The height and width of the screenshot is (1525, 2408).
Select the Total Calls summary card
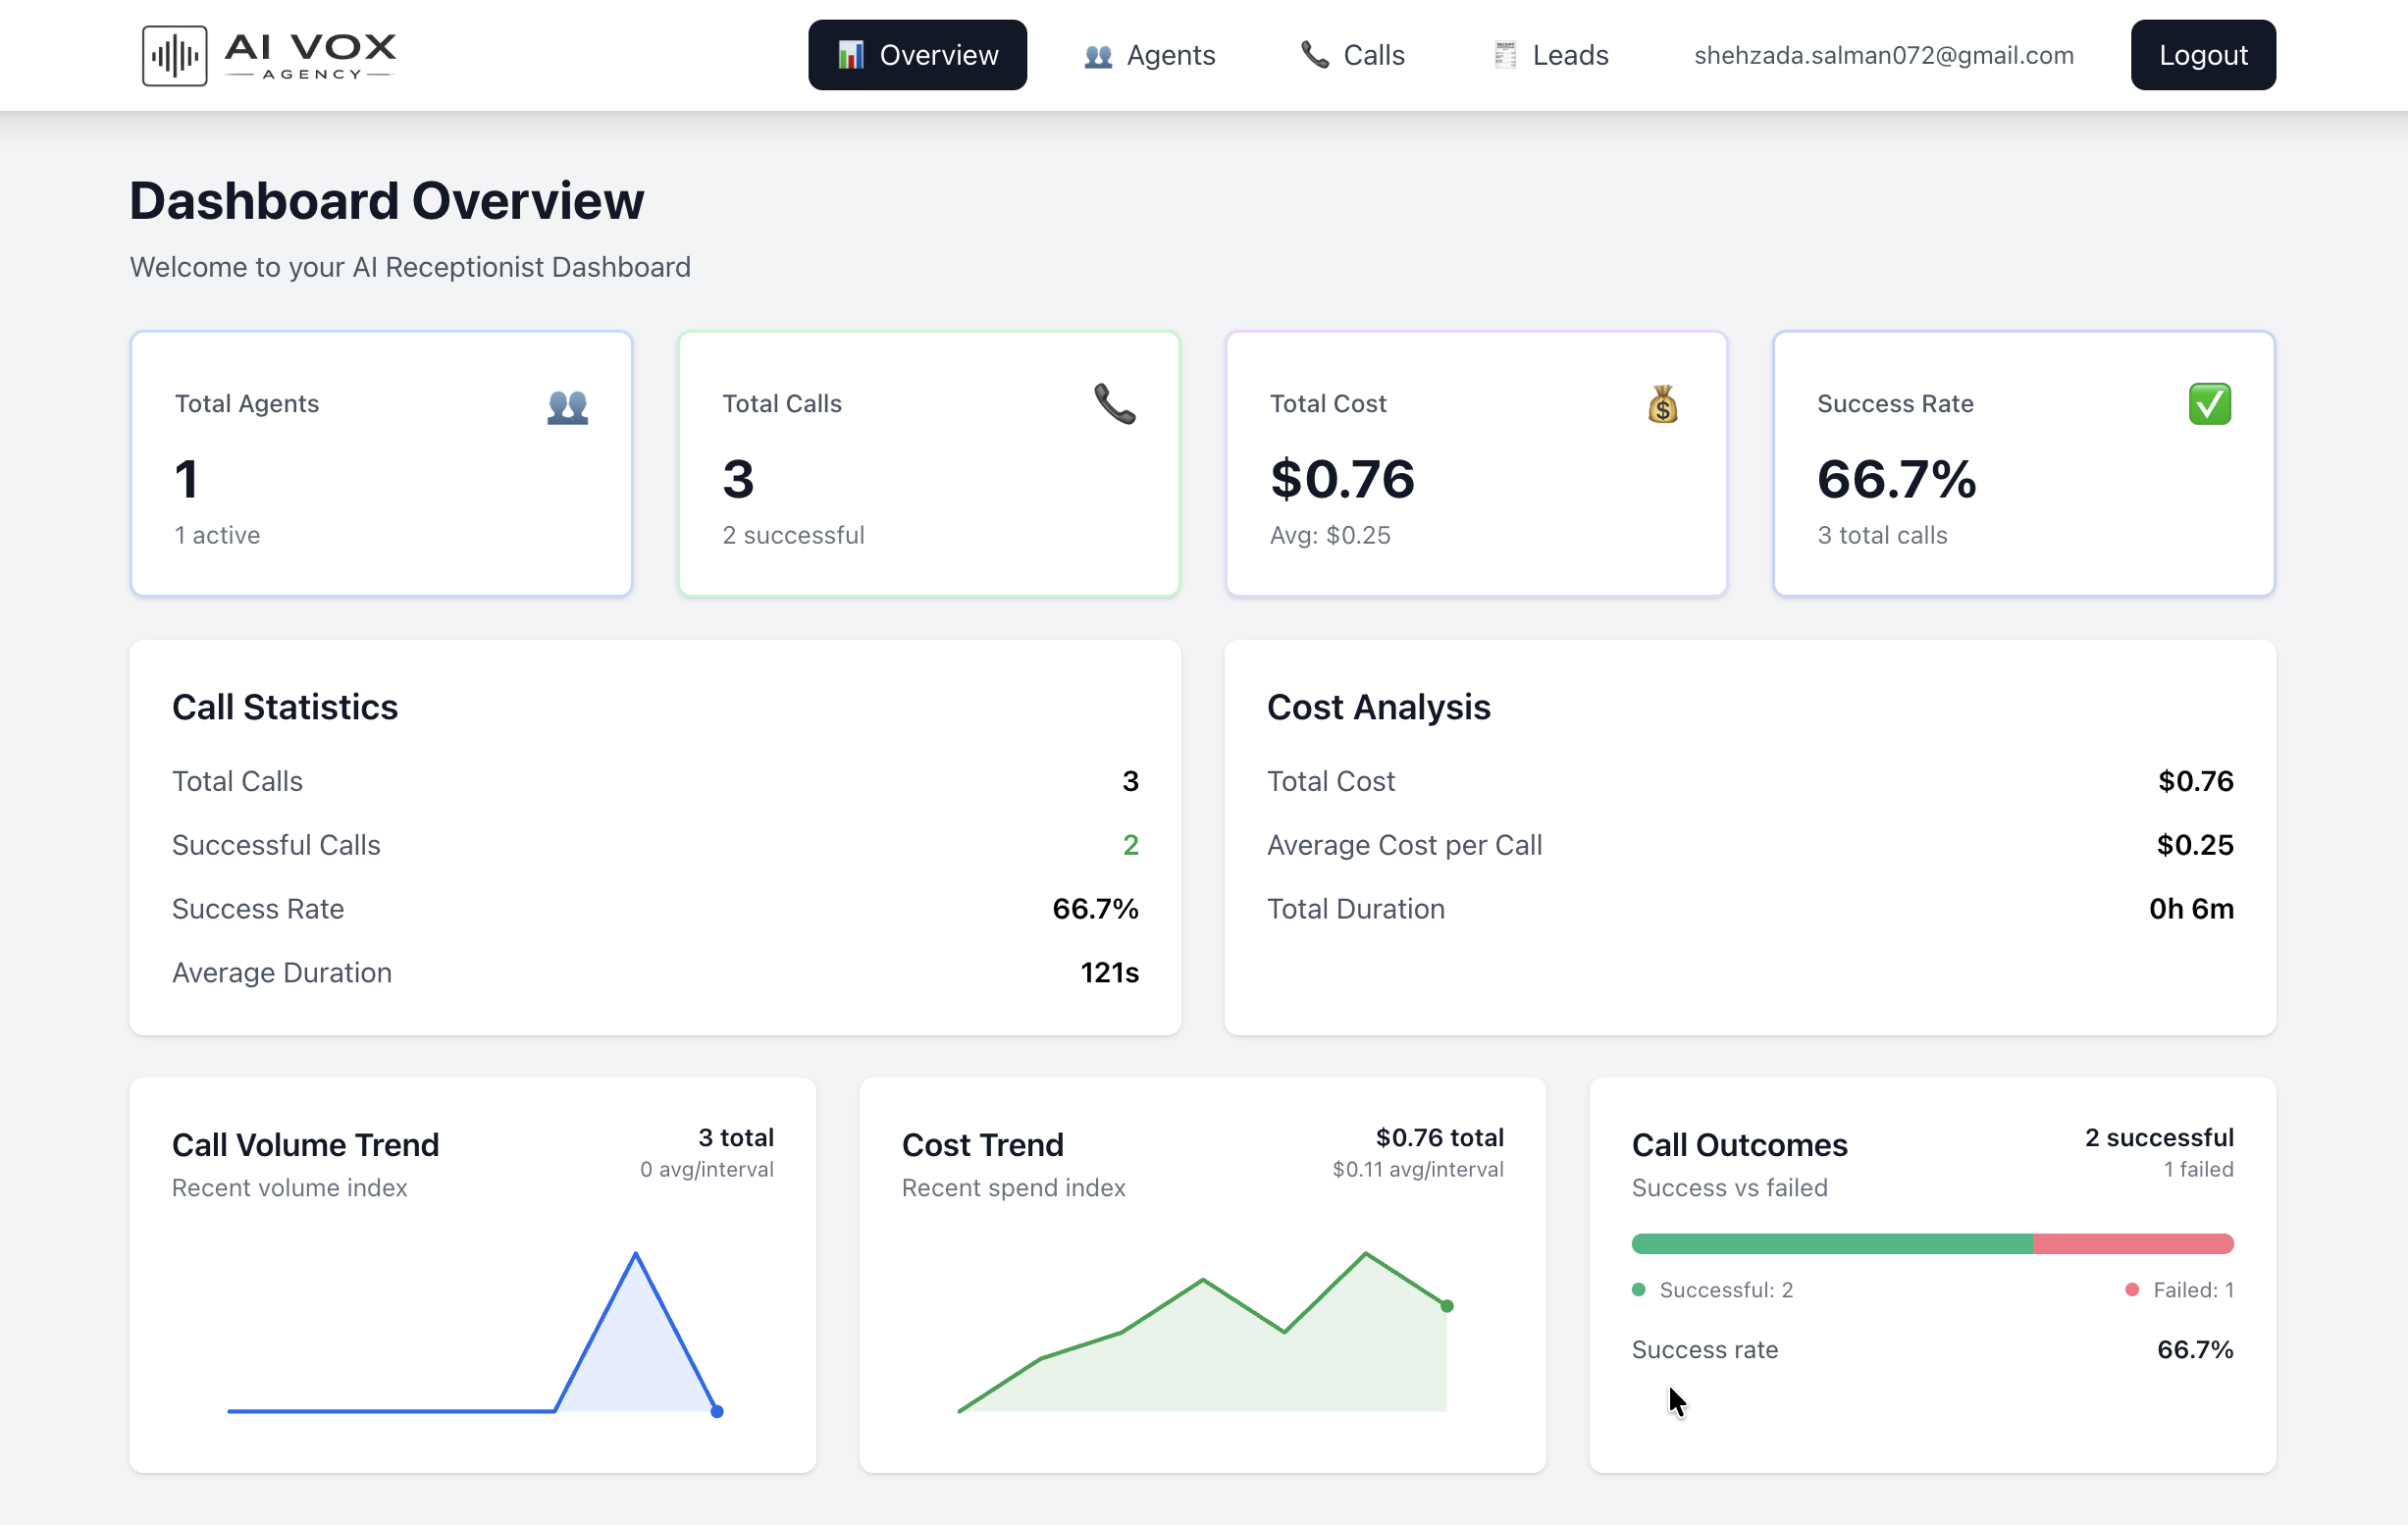(x=928, y=463)
